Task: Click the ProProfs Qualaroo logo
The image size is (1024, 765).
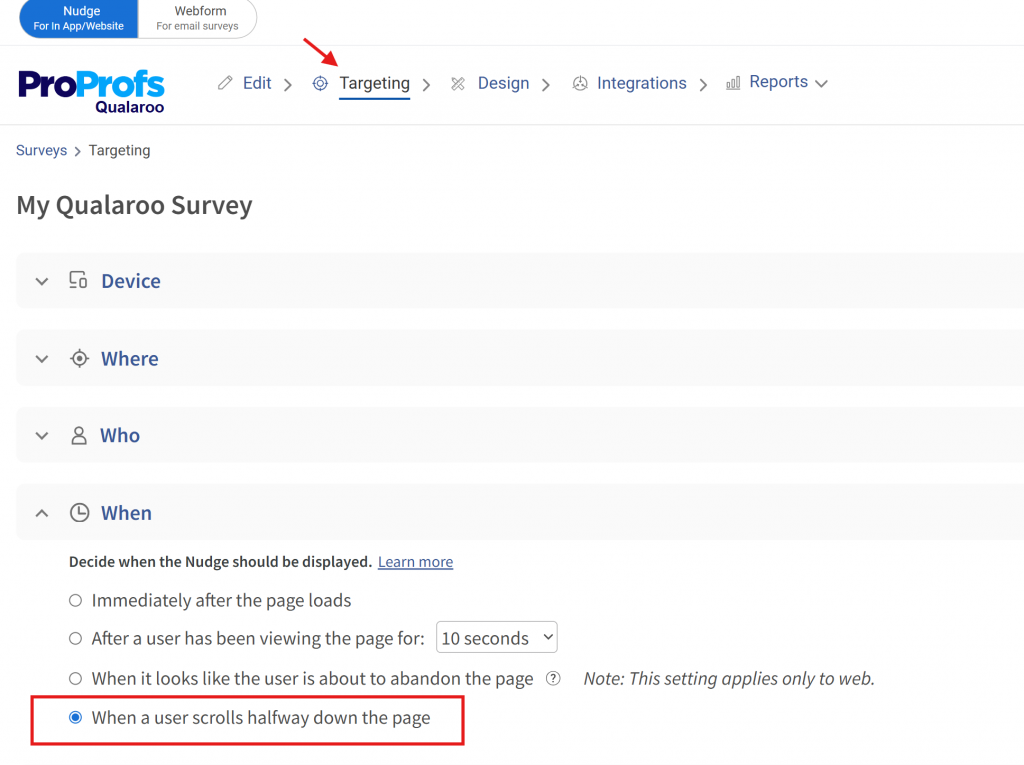Action: point(91,90)
